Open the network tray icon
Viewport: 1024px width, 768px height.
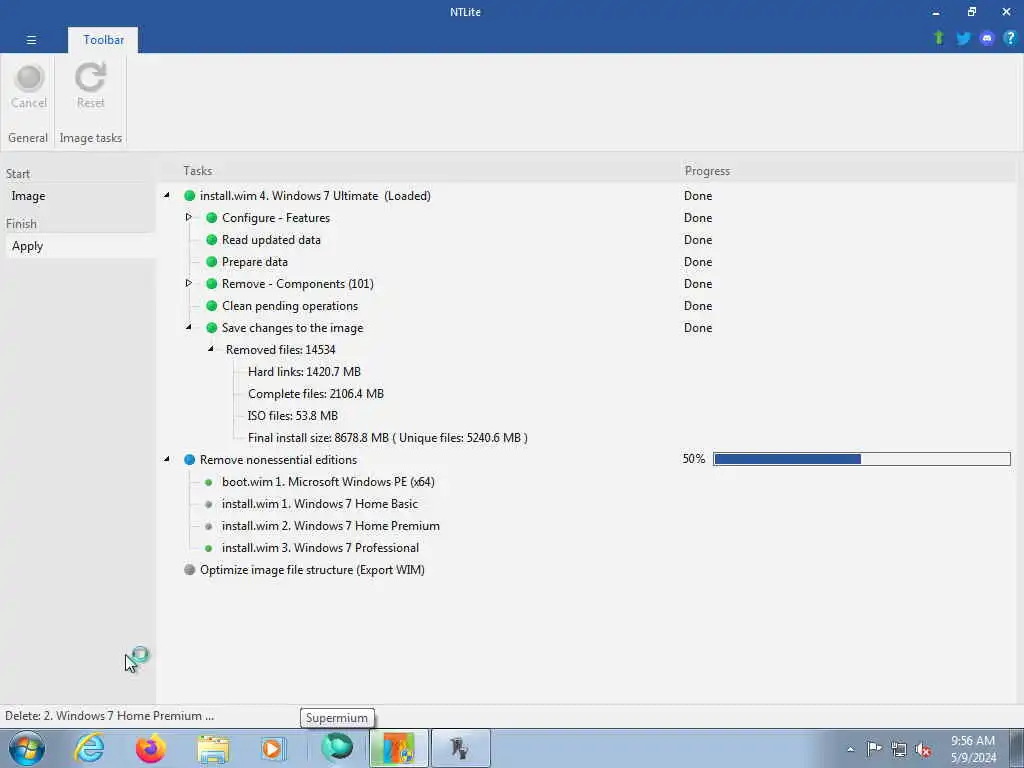(x=899, y=750)
